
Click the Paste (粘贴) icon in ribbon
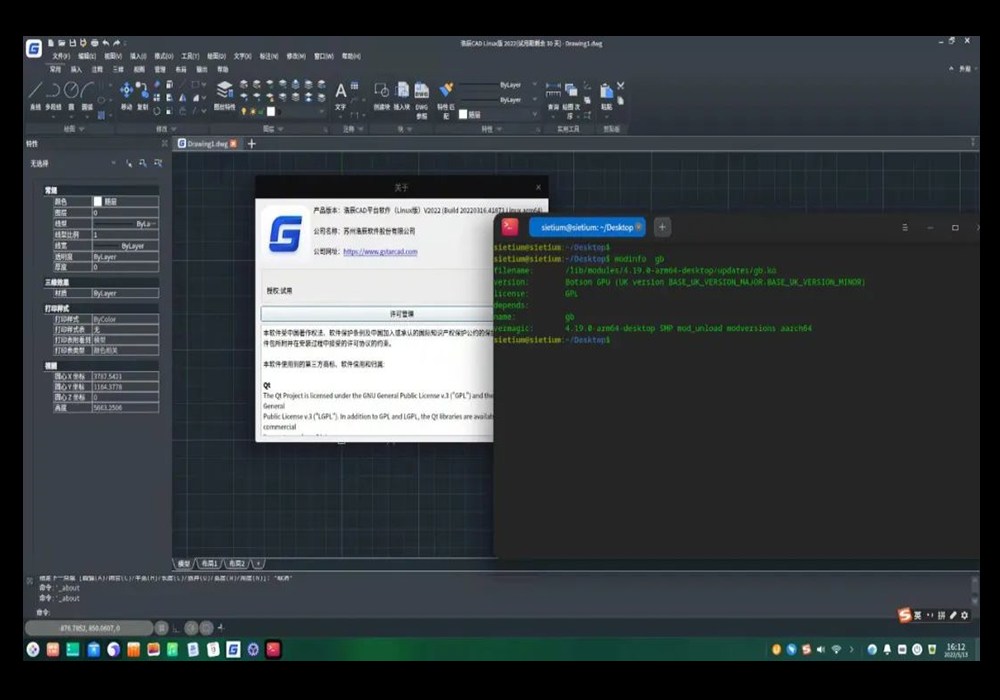[606, 93]
